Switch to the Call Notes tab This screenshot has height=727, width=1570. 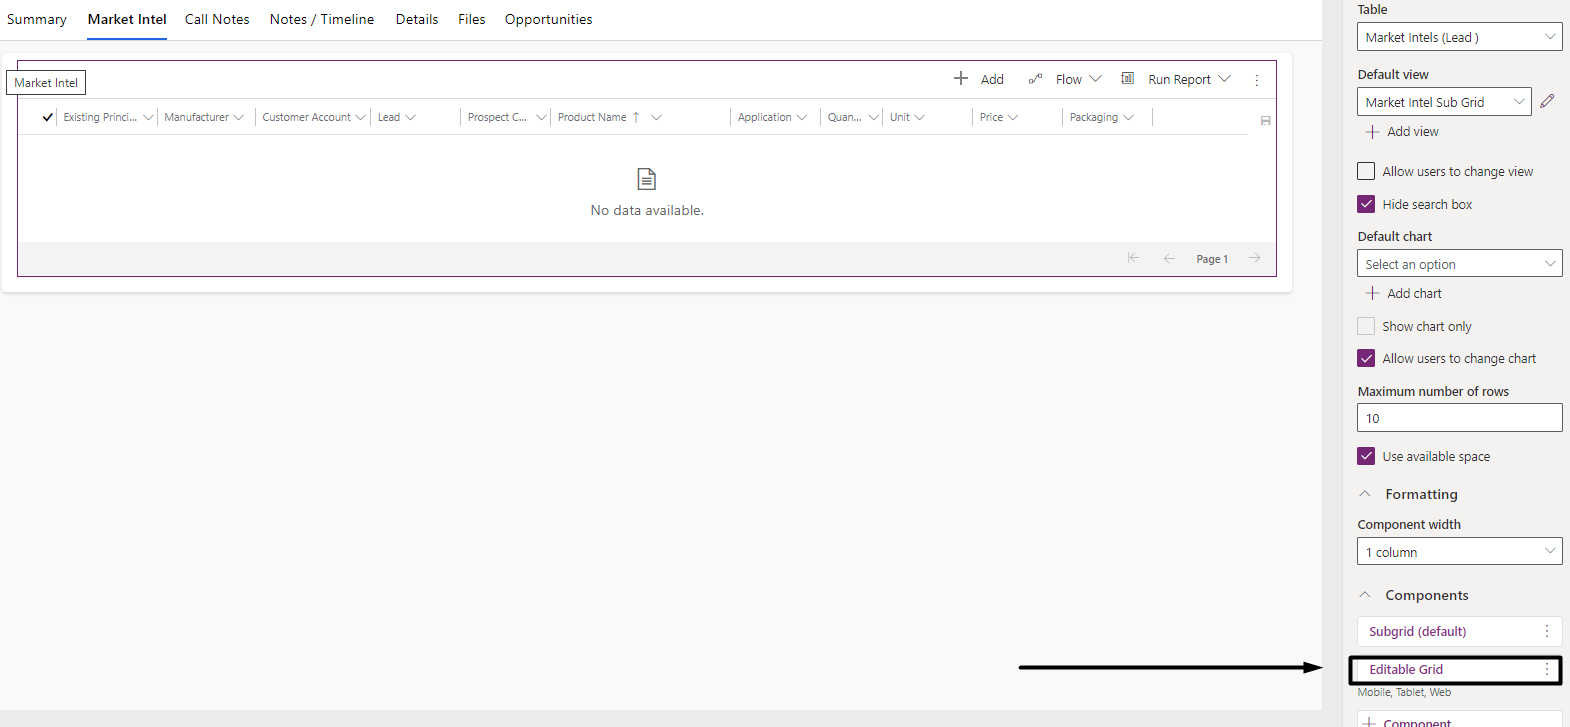click(217, 19)
